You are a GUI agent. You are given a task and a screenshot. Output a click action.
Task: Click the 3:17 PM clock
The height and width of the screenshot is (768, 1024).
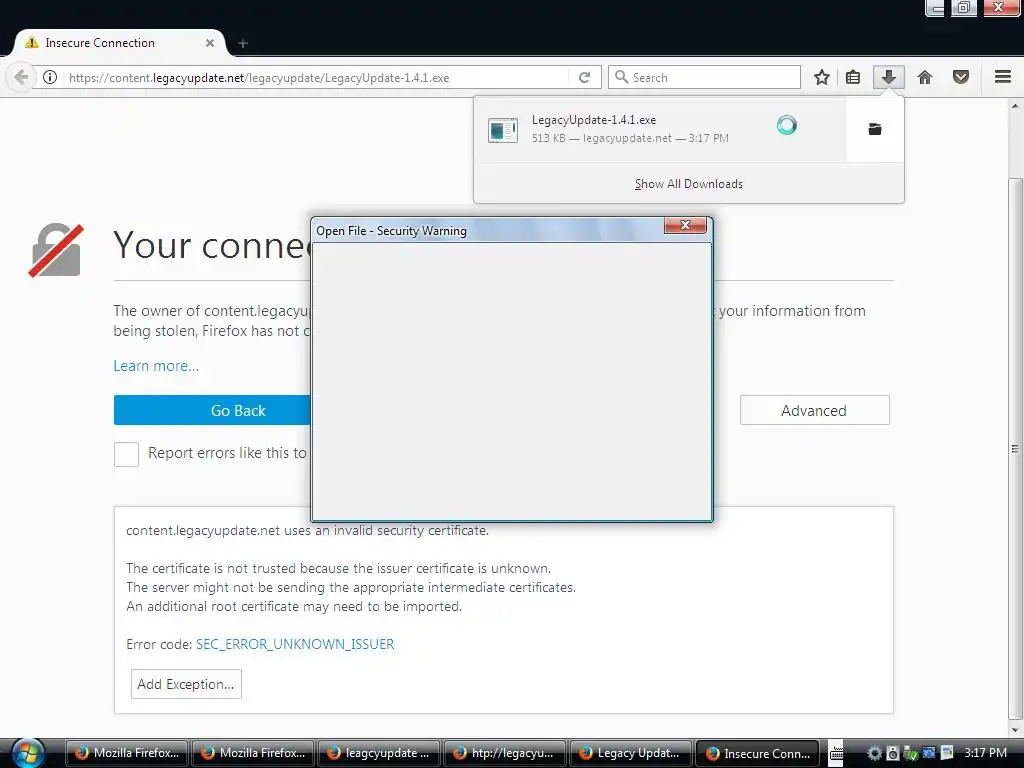pyautogui.click(x=985, y=752)
